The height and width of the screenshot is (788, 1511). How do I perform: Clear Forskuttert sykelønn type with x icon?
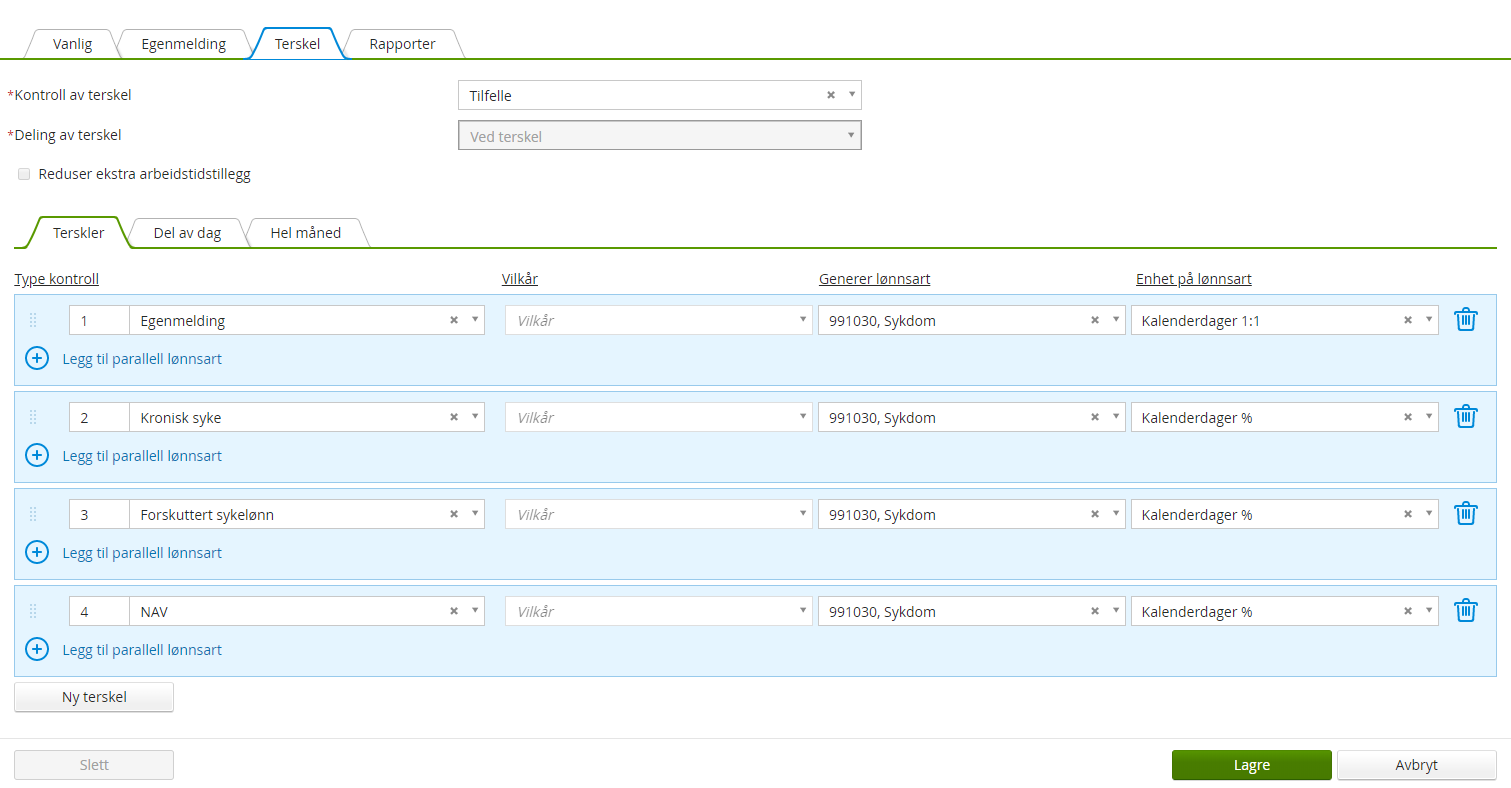[x=453, y=514]
